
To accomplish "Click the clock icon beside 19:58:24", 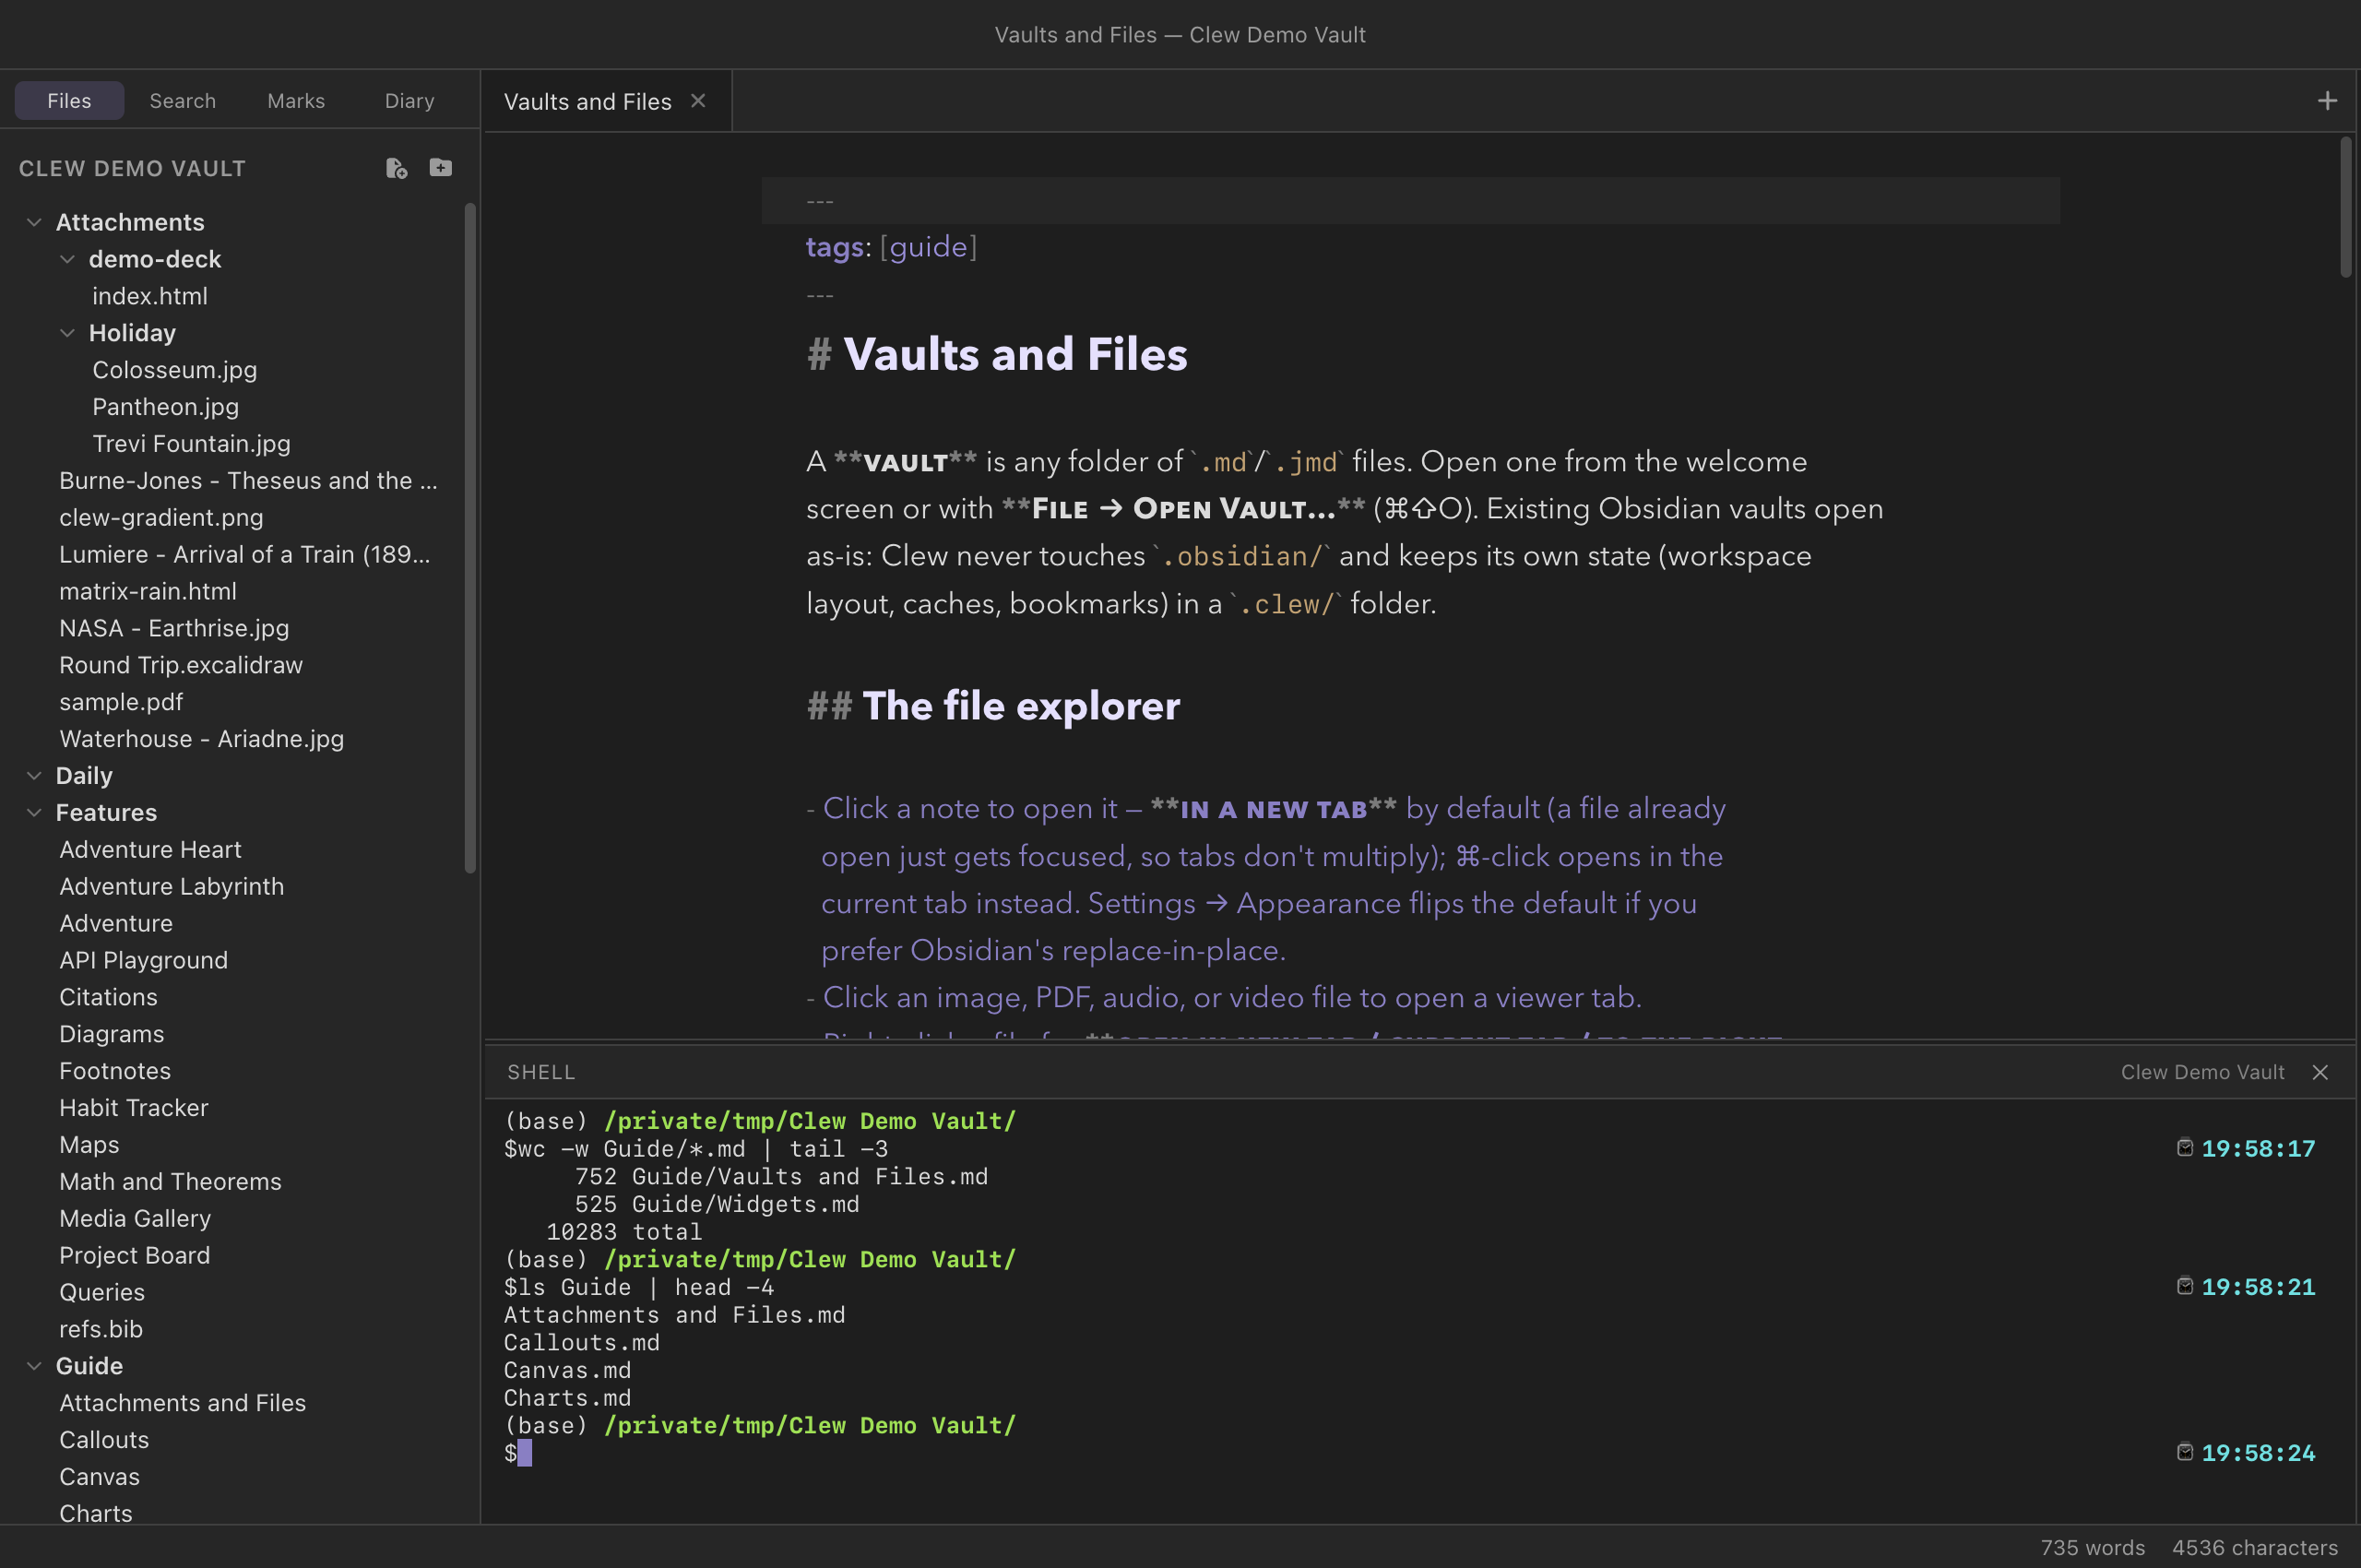I will (x=2184, y=1452).
